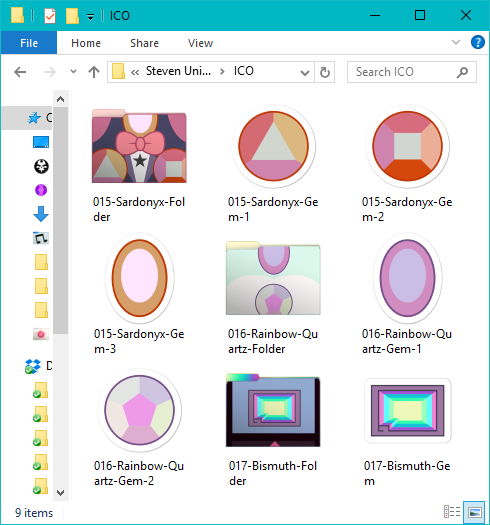Open the recent locations dropdown
490x525 pixels.
coord(73,72)
